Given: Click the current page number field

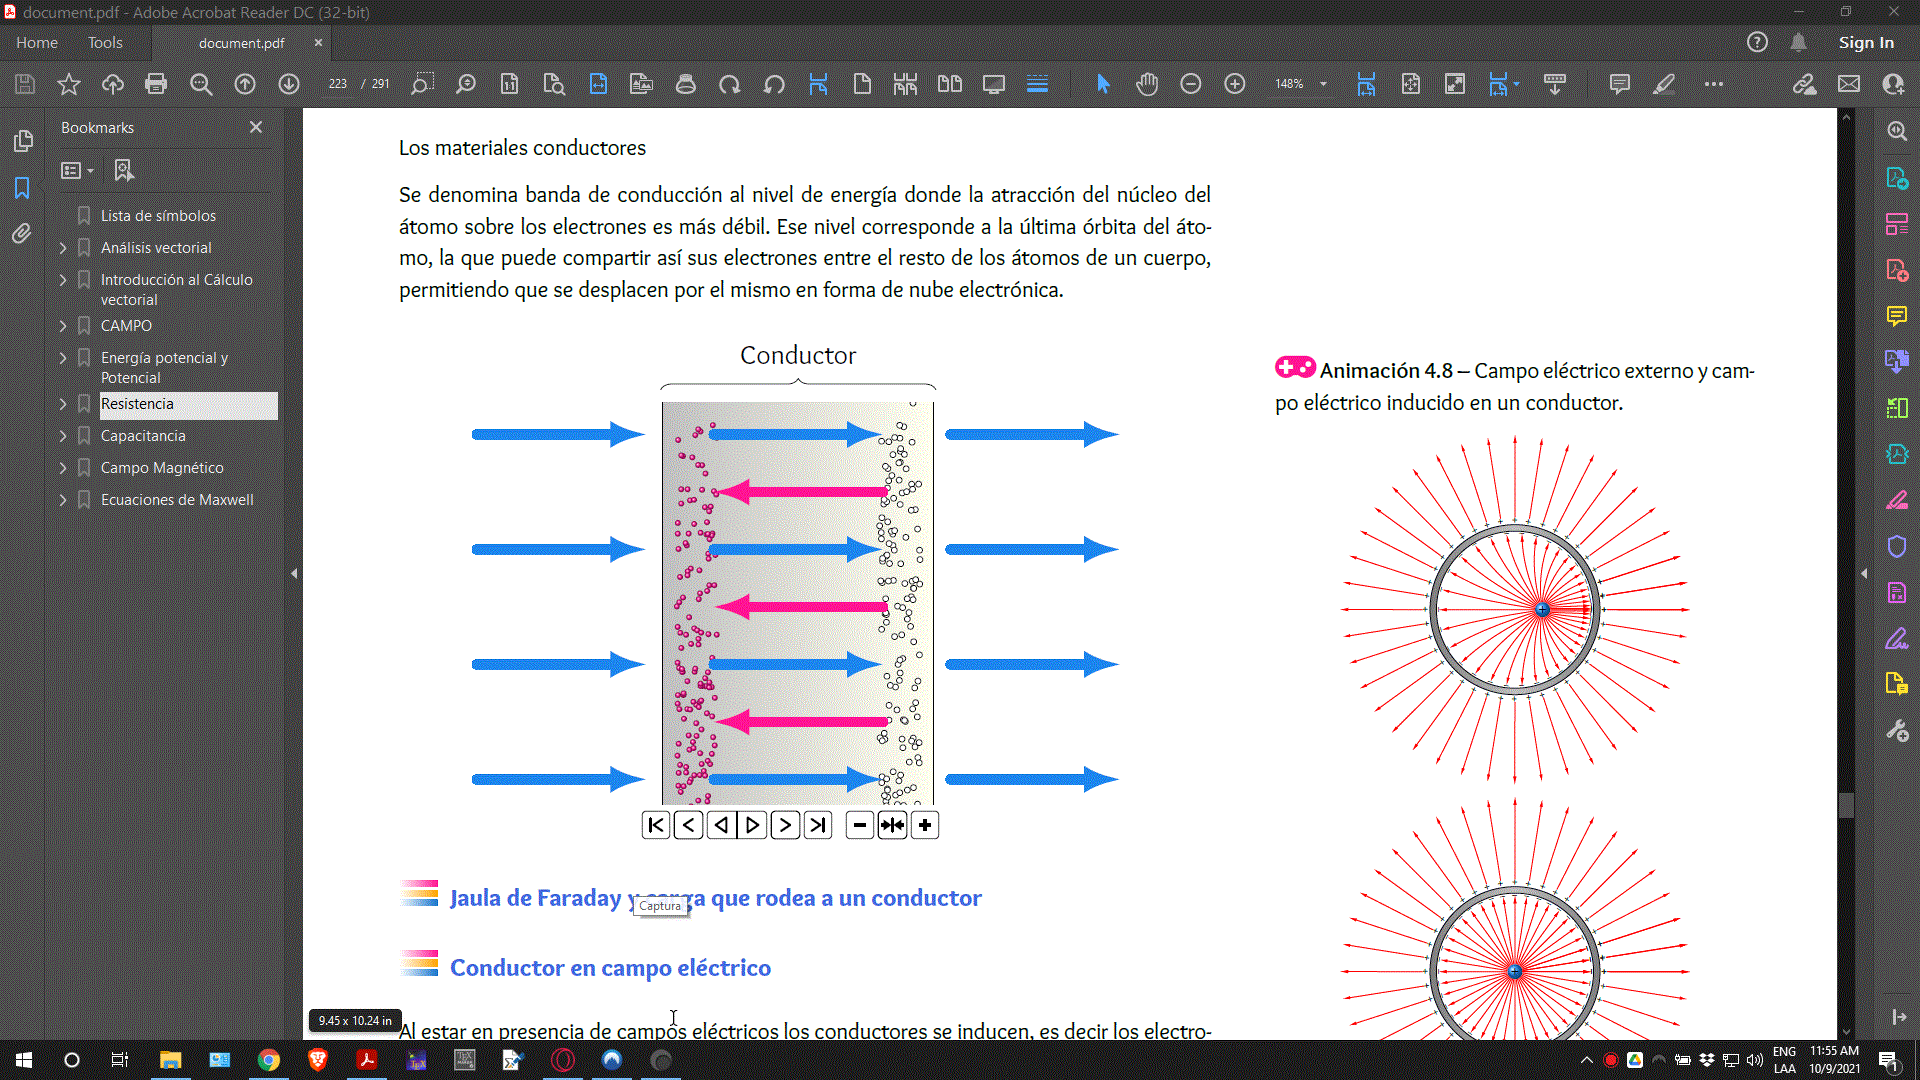Looking at the screenshot, I should pyautogui.click(x=337, y=84).
